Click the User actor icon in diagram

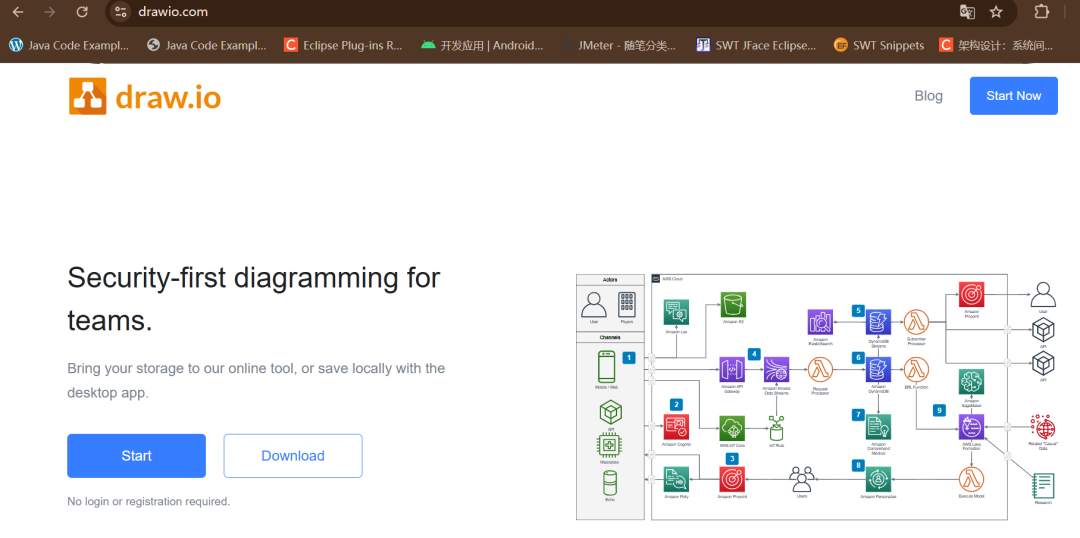pyautogui.click(x=594, y=304)
